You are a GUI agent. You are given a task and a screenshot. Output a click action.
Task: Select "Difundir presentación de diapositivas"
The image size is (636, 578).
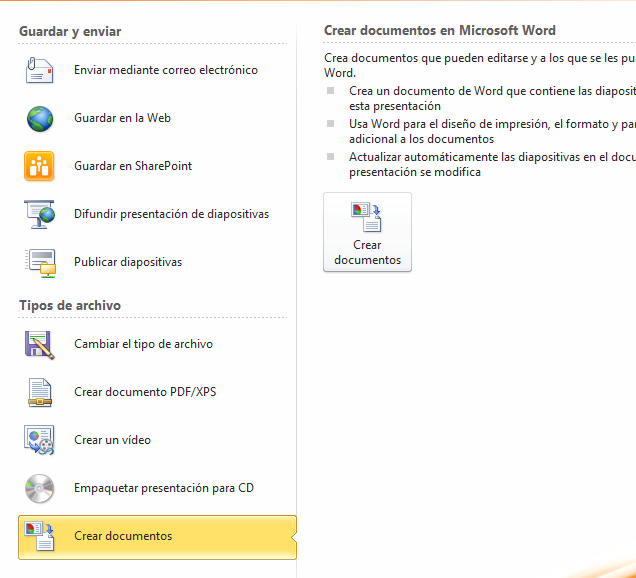(171, 214)
